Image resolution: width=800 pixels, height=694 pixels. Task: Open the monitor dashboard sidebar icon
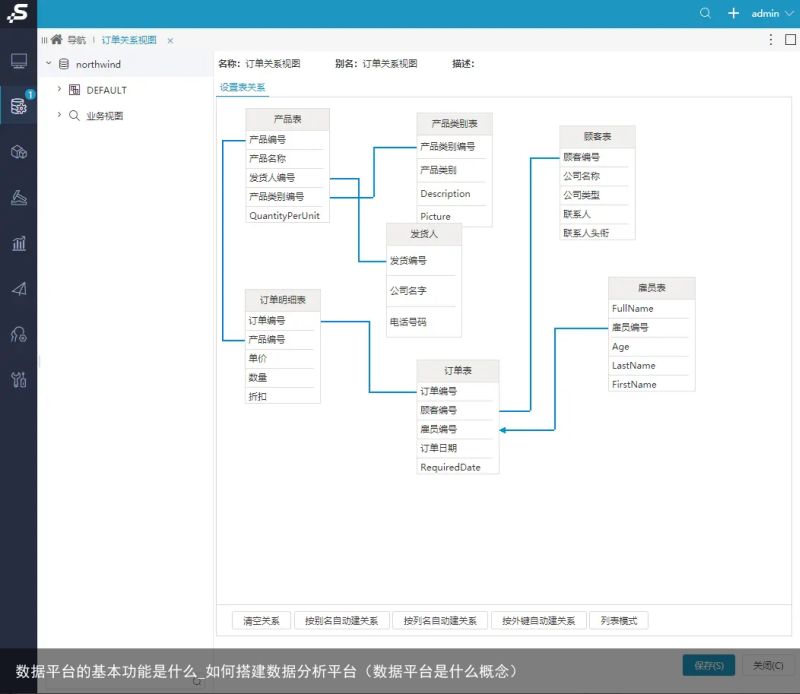coord(19,61)
